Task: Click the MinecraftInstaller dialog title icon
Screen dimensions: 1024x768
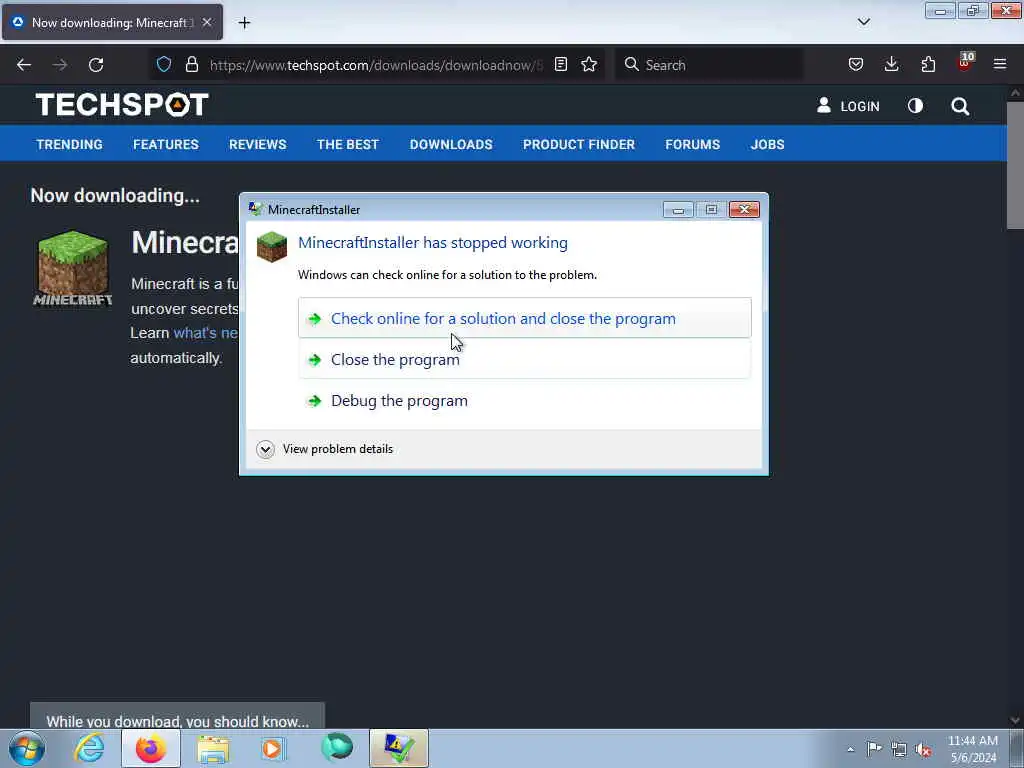Action: pyautogui.click(x=256, y=209)
